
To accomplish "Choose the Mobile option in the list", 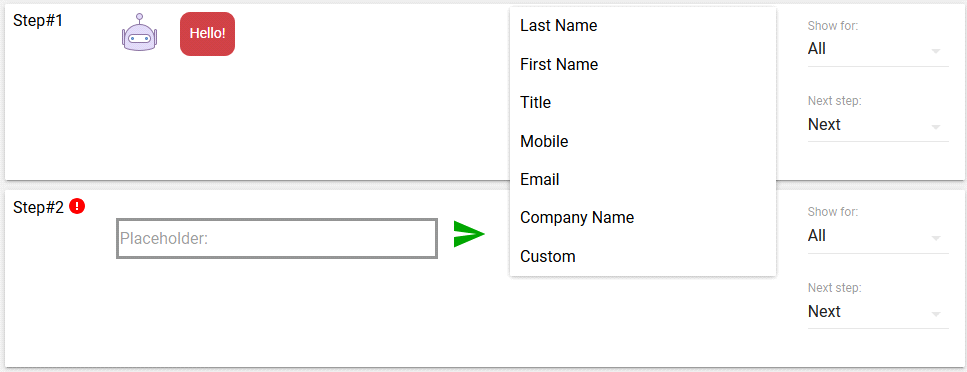I will tap(643, 141).
